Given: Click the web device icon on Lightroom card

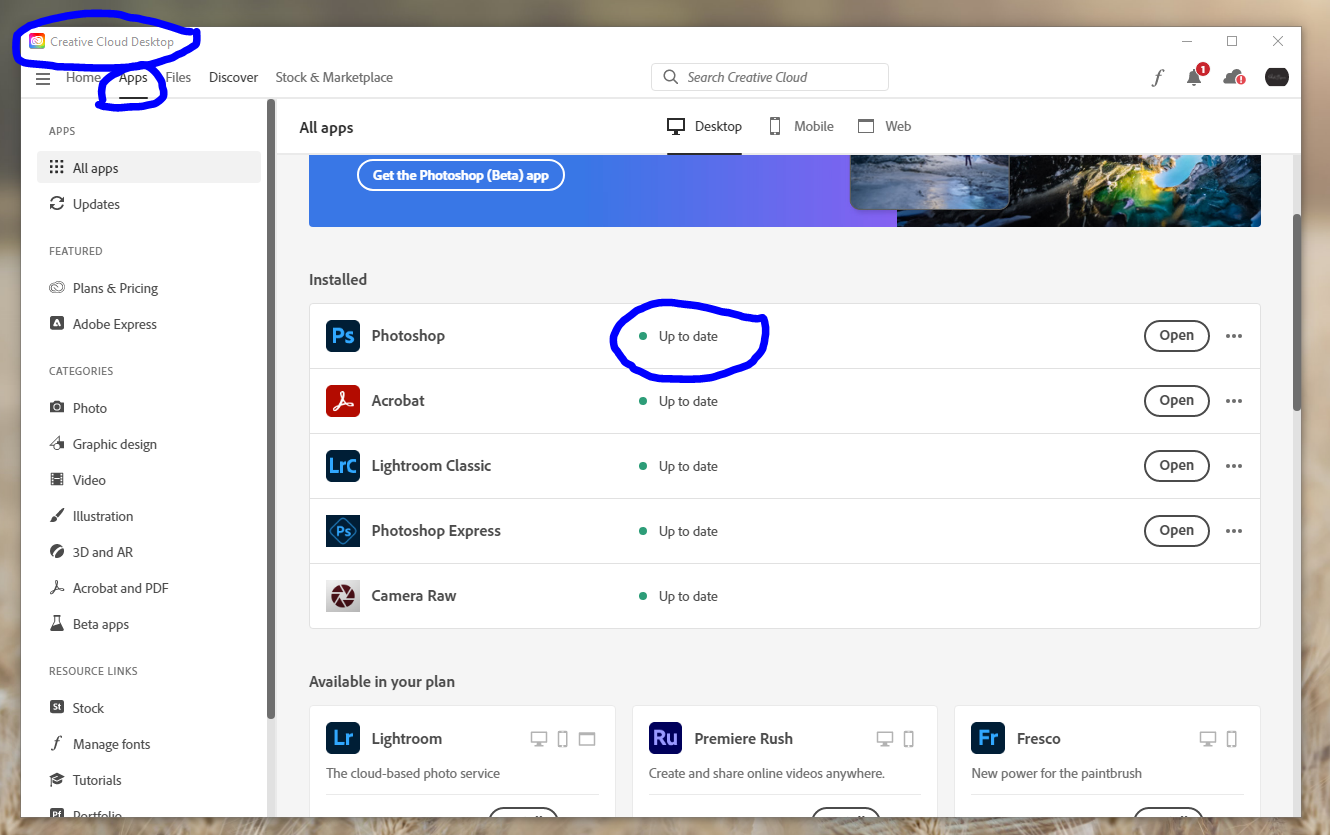Looking at the screenshot, I should [x=587, y=739].
